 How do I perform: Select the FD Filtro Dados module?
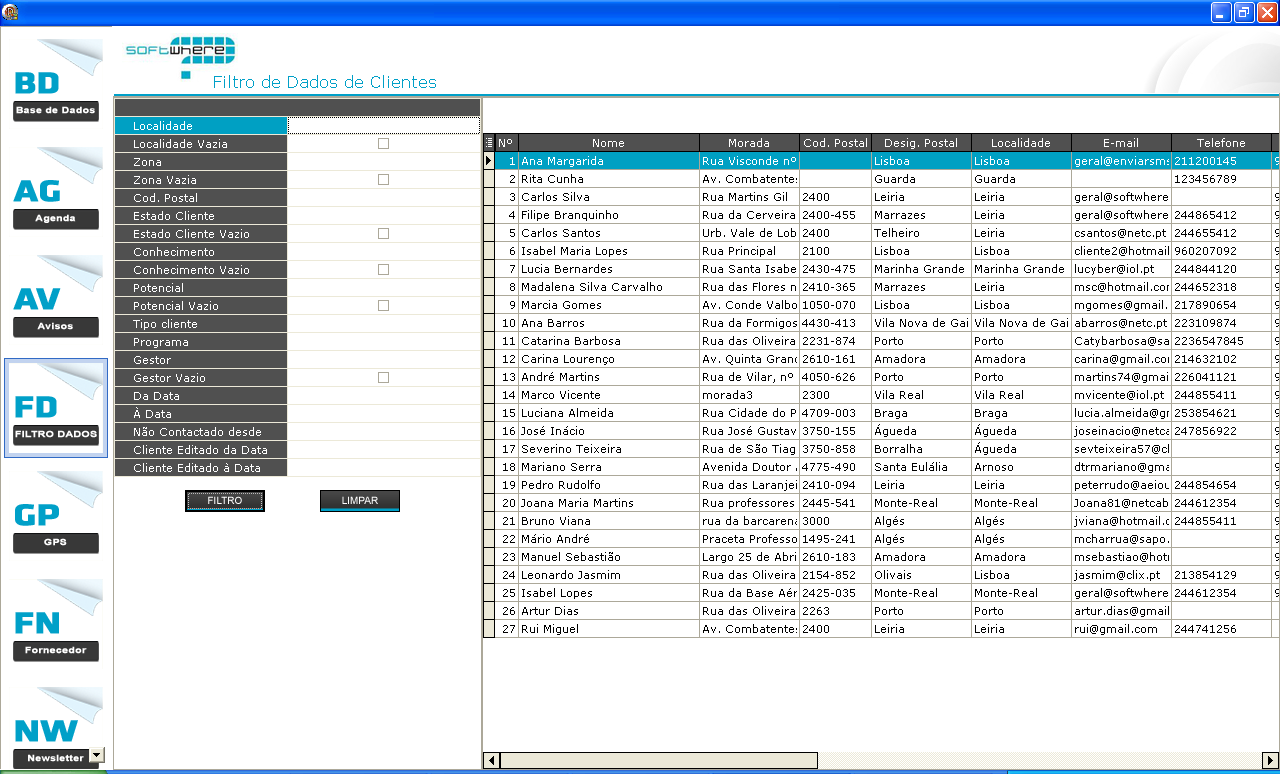(56, 407)
